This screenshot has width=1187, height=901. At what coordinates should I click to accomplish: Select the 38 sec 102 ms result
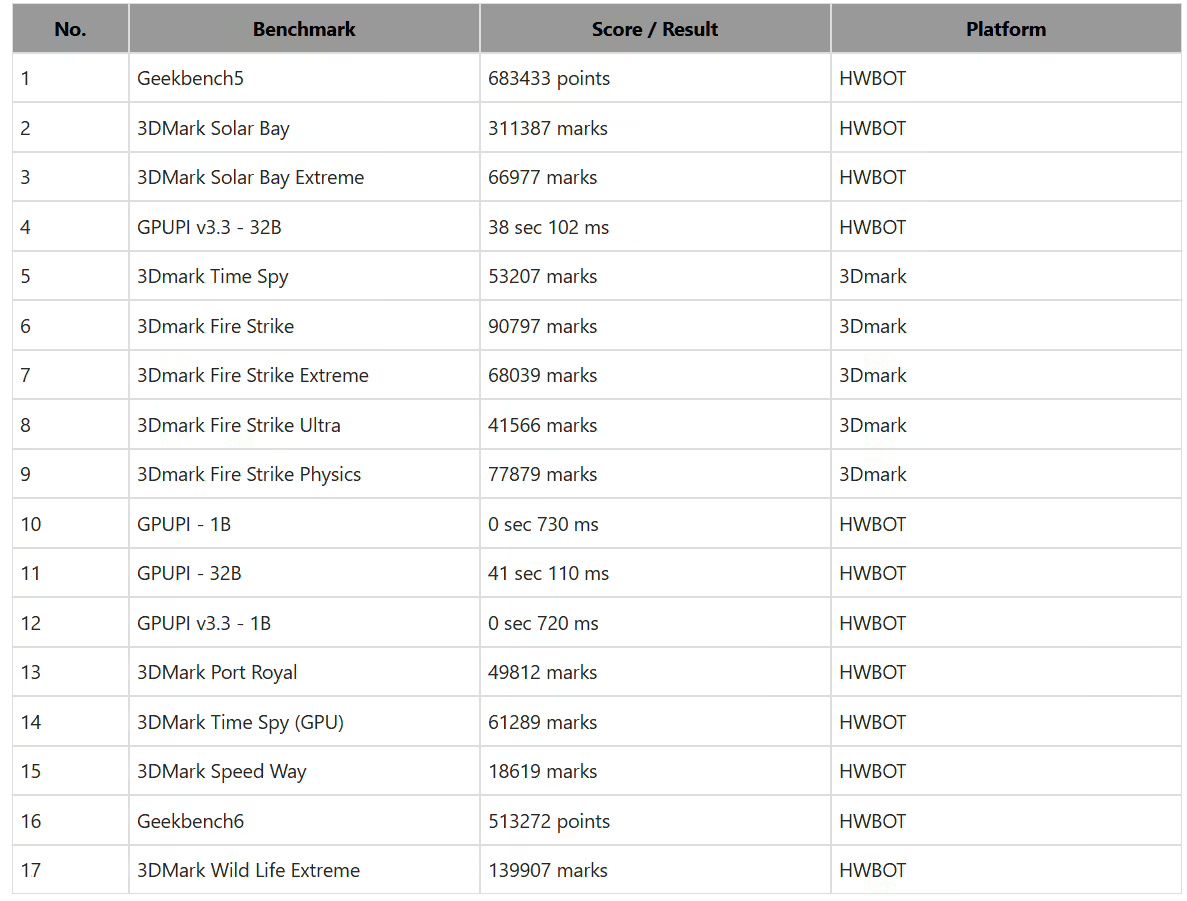(548, 228)
